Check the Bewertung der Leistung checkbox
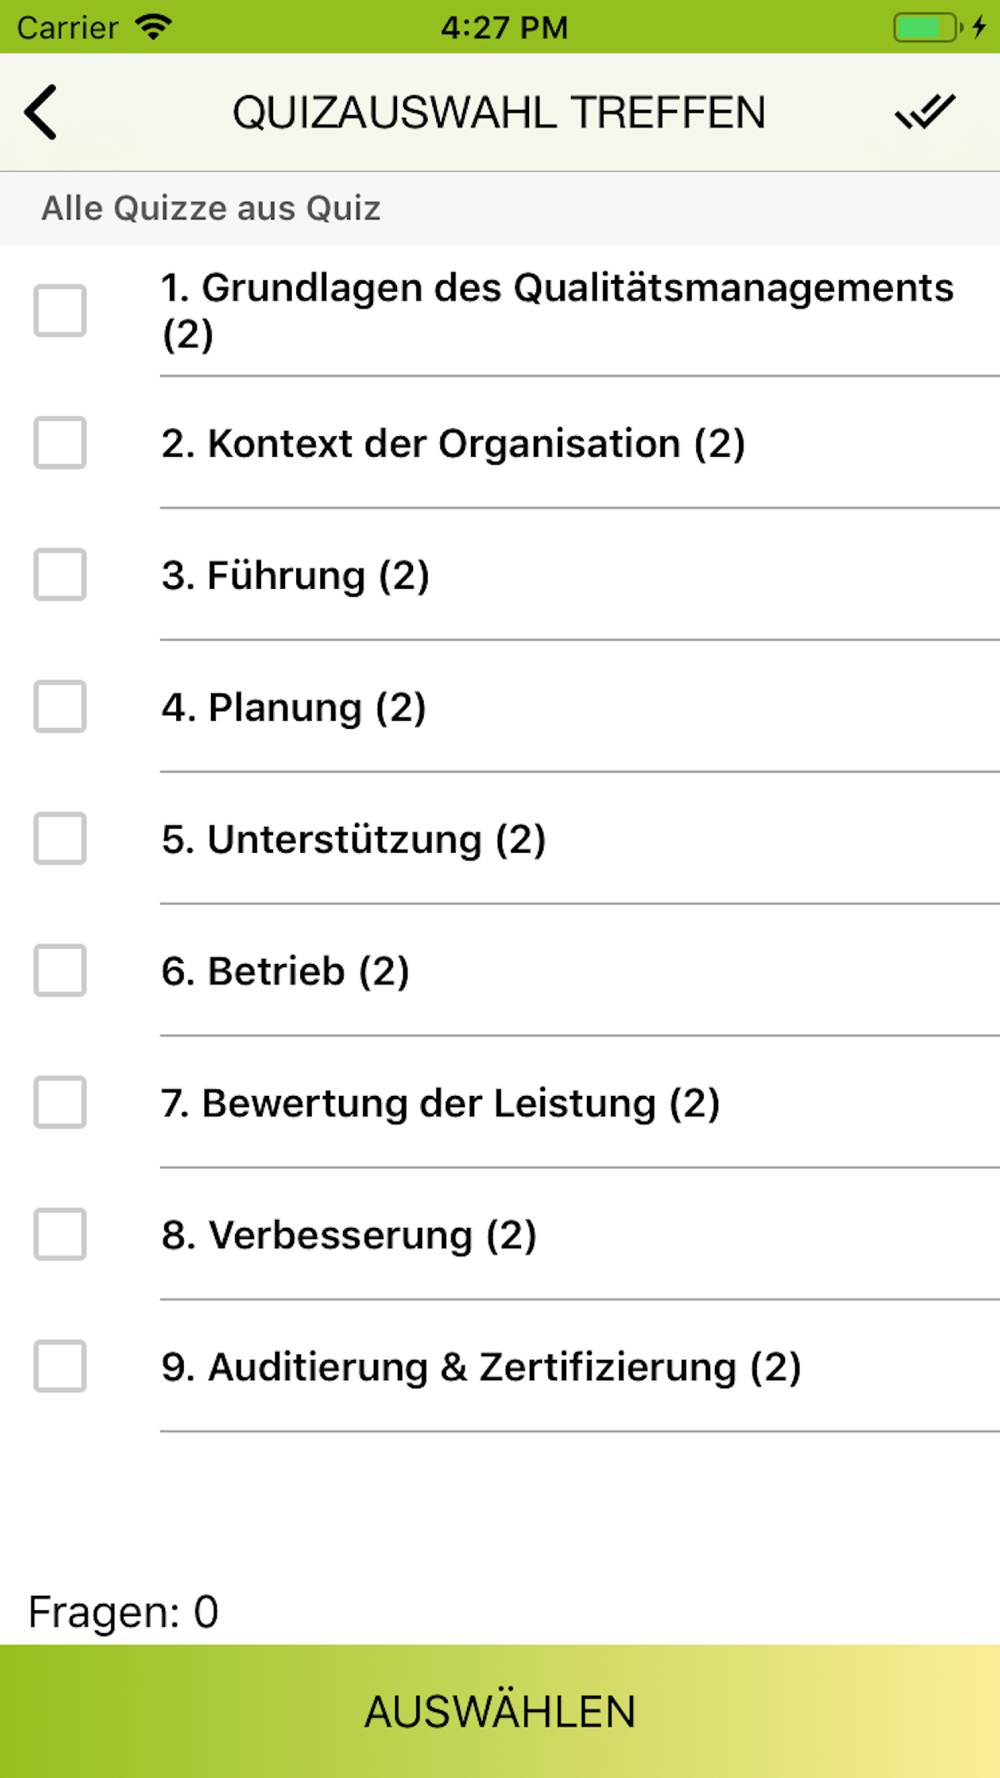The image size is (1000, 1778). pyautogui.click(x=60, y=1103)
